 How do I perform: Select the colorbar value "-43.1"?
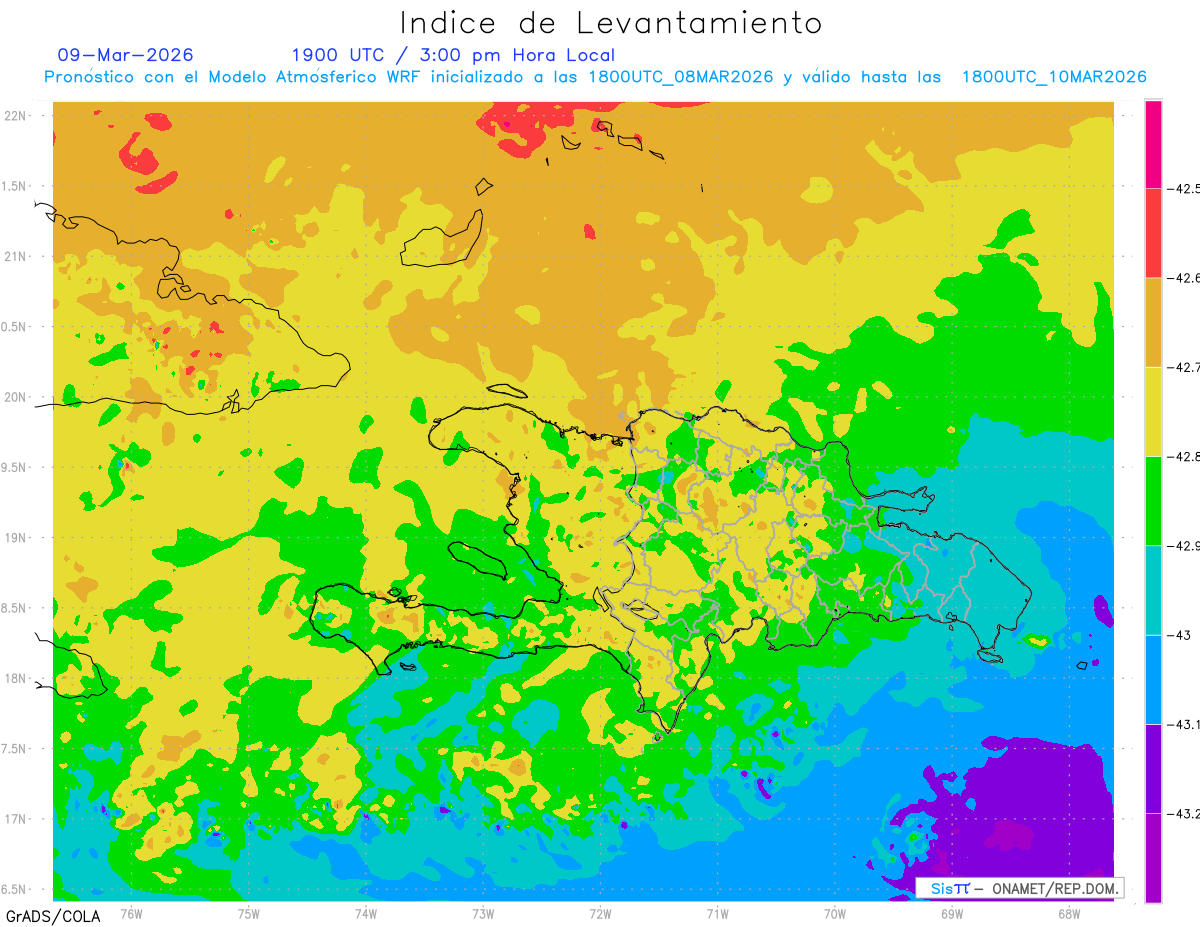1183,724
